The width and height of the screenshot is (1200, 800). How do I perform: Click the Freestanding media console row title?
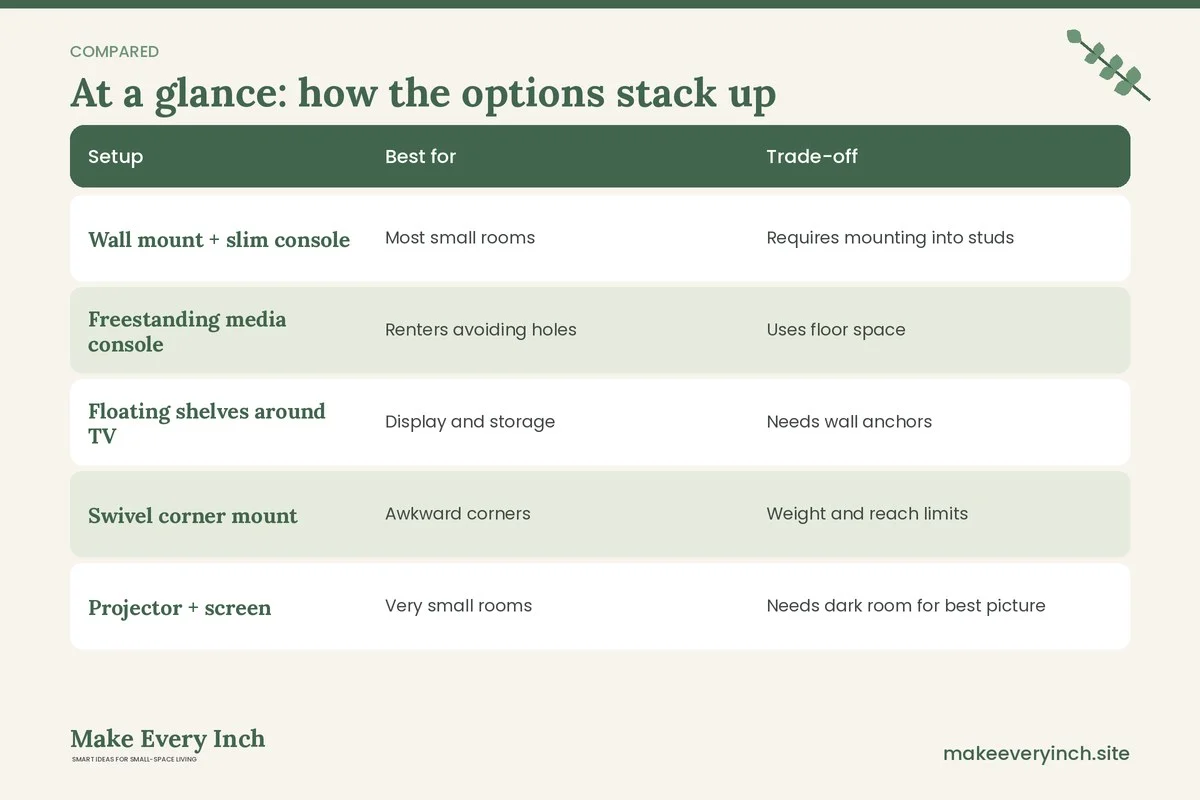(x=187, y=331)
